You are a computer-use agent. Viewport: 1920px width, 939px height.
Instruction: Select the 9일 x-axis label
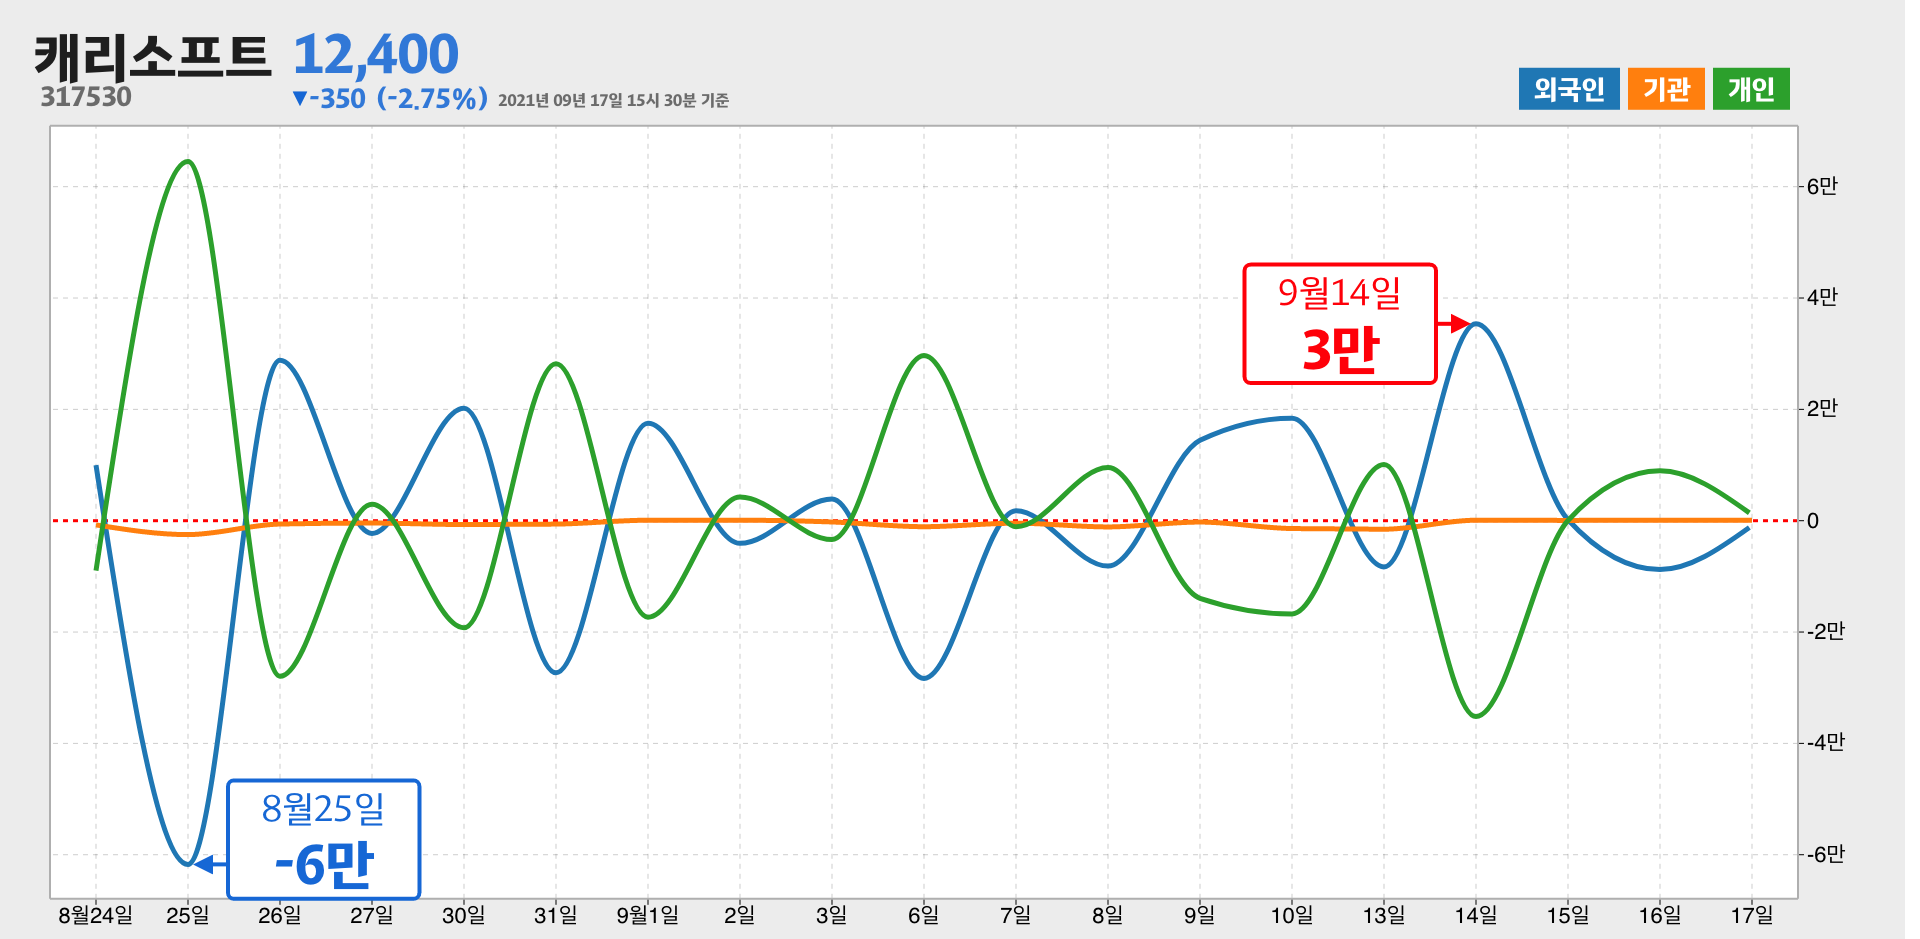pos(1200,915)
